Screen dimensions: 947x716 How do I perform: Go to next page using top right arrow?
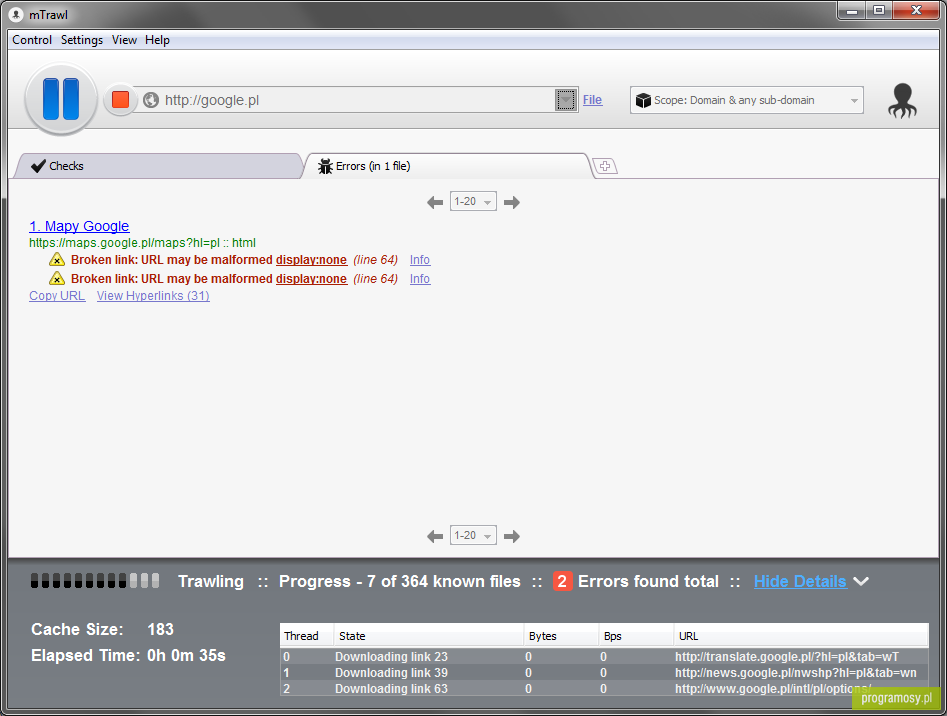coord(512,202)
